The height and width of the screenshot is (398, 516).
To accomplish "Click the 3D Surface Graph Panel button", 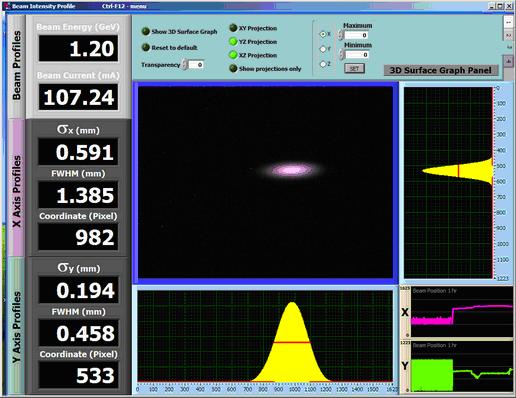I will click(441, 70).
